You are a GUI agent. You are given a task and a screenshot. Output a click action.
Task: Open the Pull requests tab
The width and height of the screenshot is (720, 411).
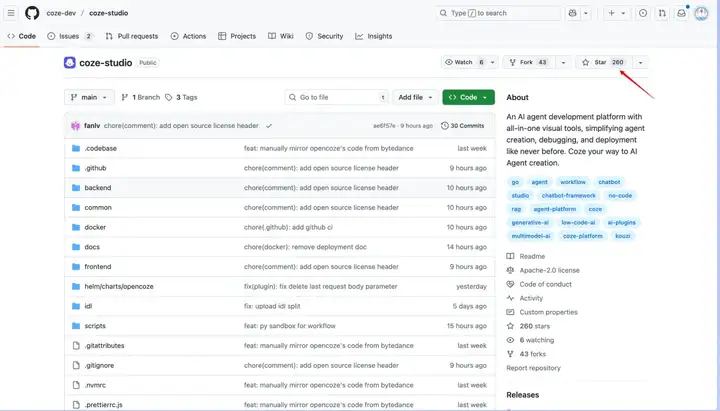coord(132,36)
